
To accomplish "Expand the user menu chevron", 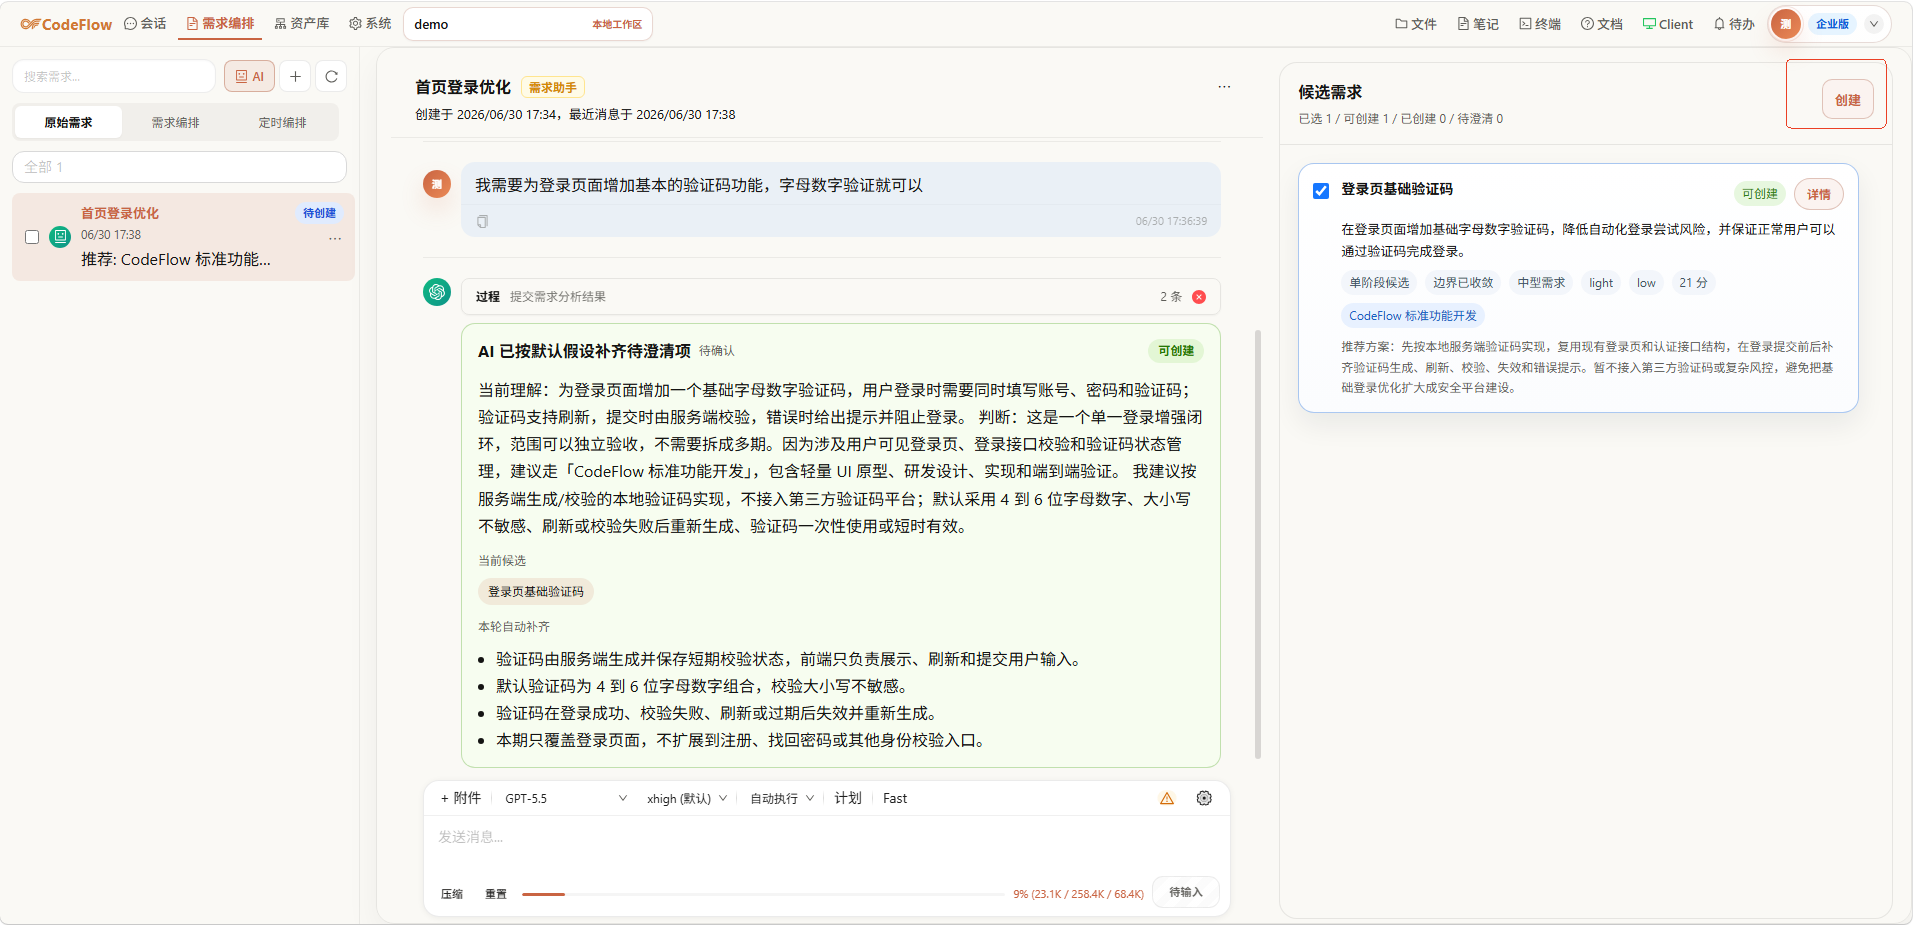I will tap(1874, 24).
